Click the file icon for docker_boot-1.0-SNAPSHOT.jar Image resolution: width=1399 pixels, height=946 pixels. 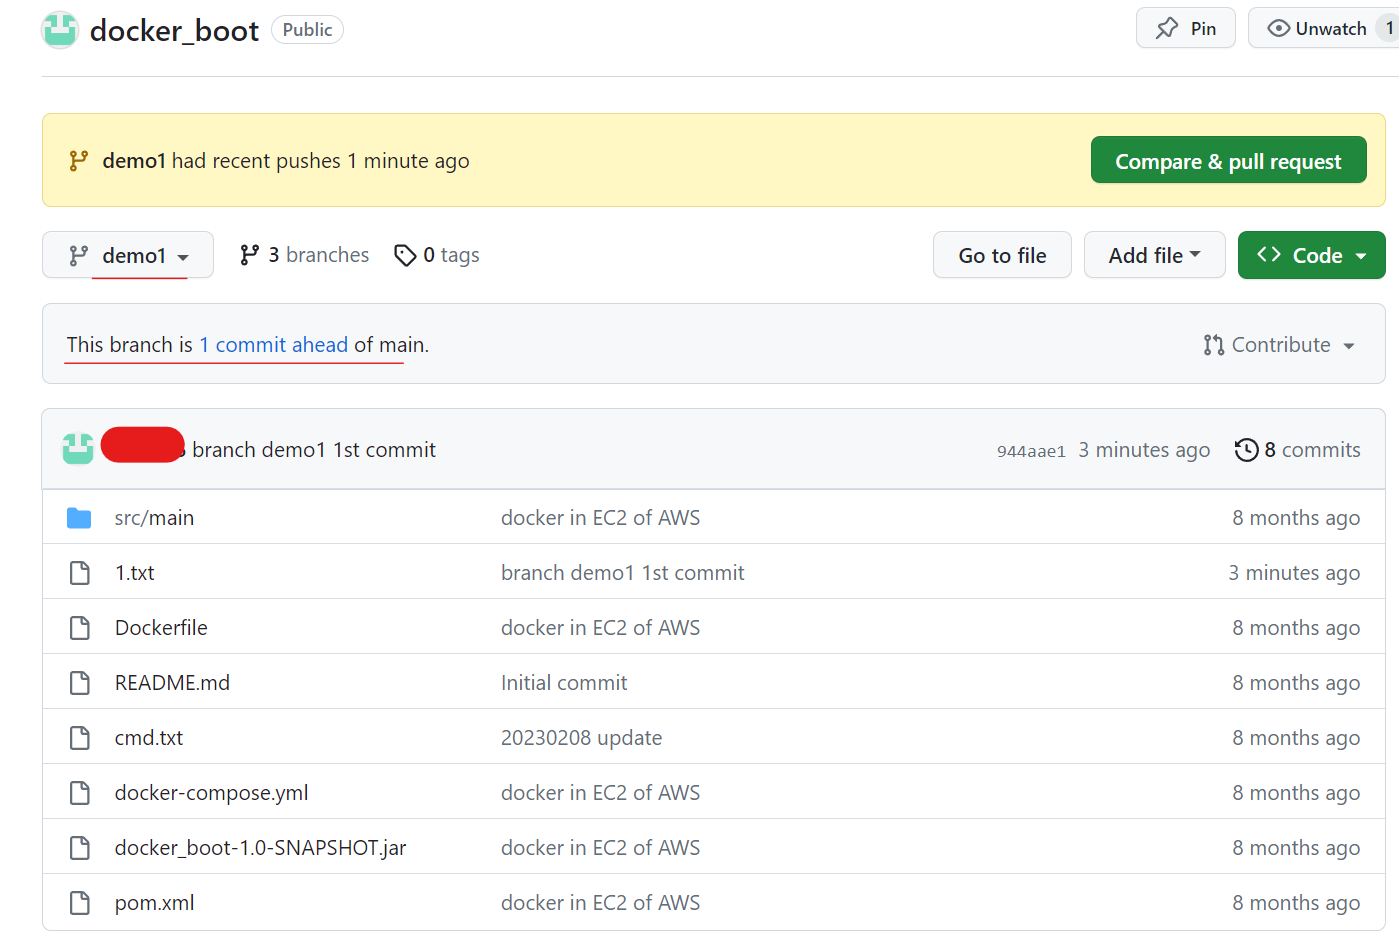80,848
